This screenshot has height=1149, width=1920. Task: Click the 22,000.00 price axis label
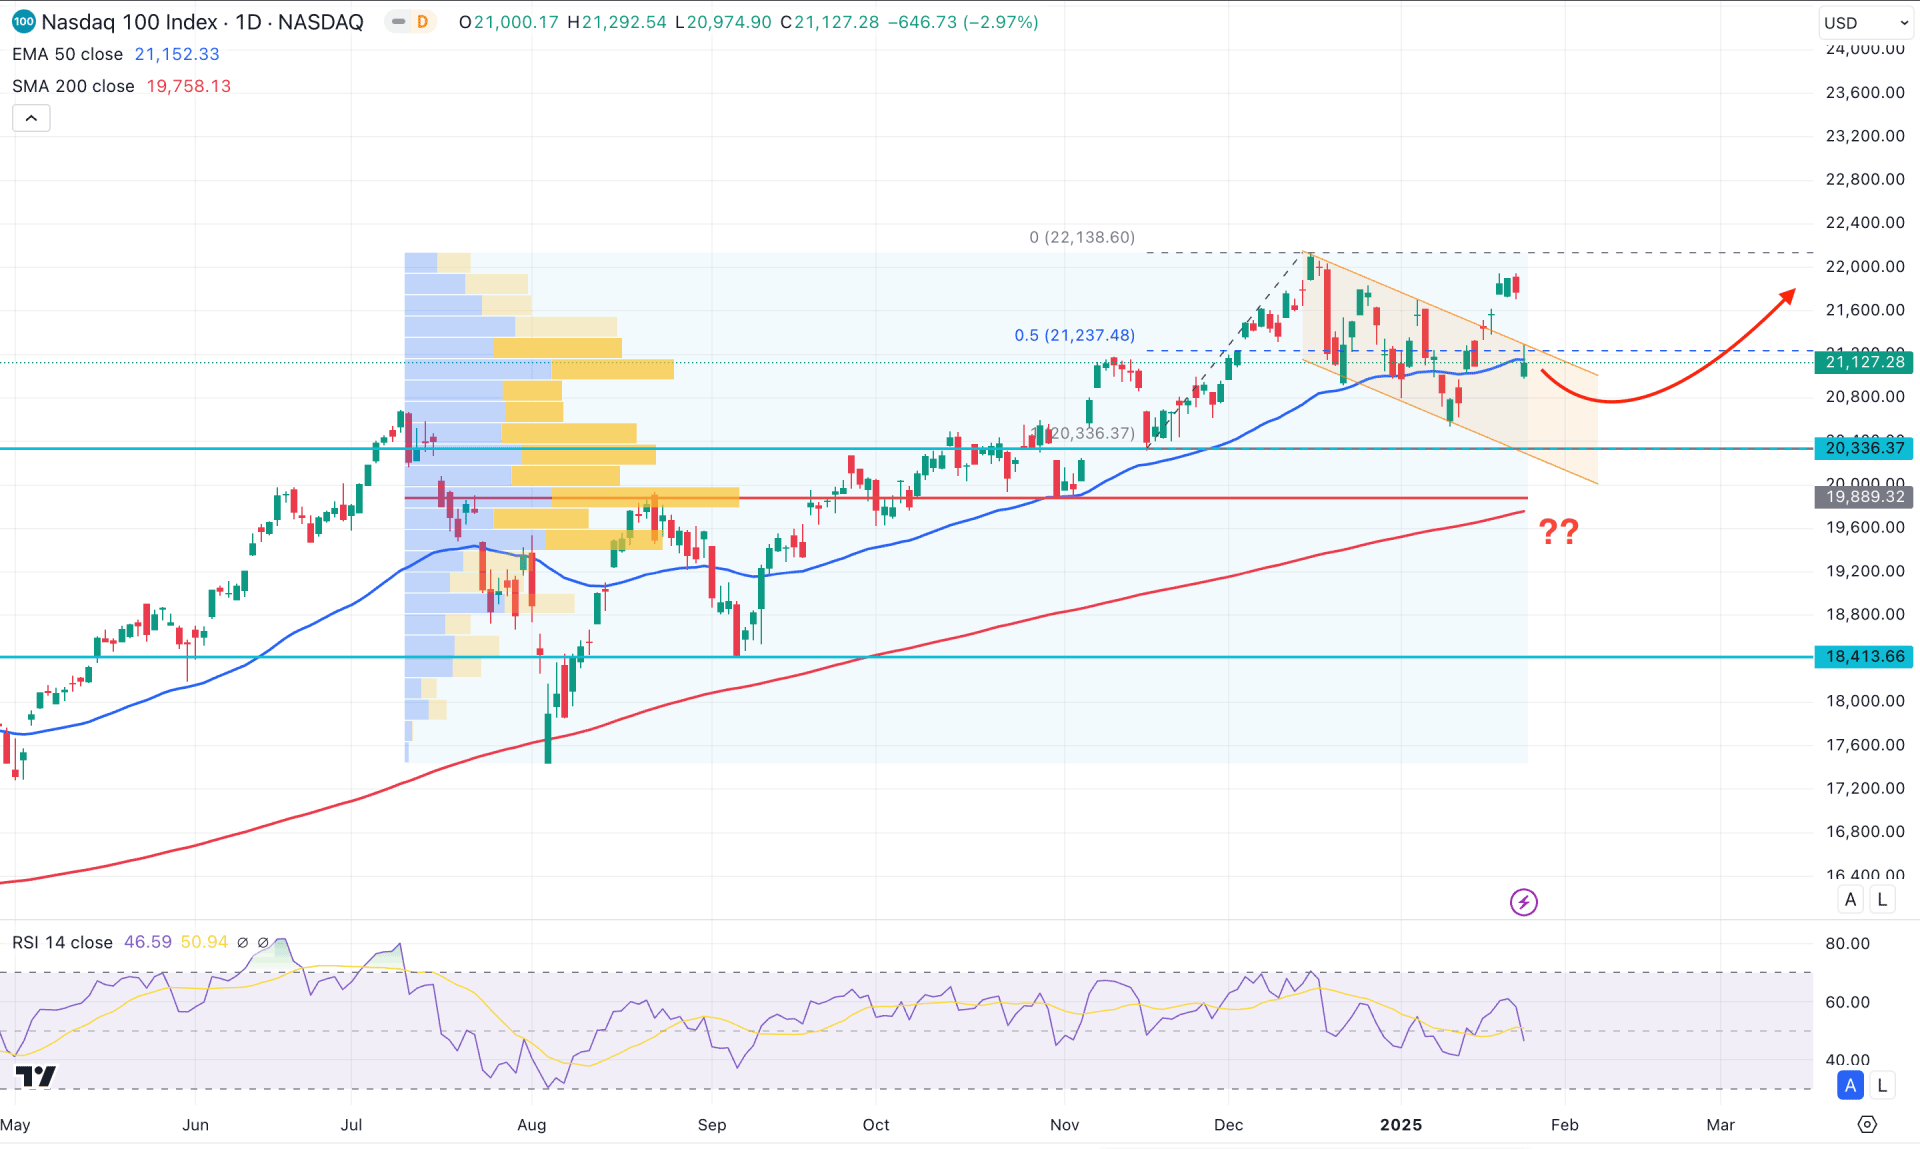[1865, 266]
